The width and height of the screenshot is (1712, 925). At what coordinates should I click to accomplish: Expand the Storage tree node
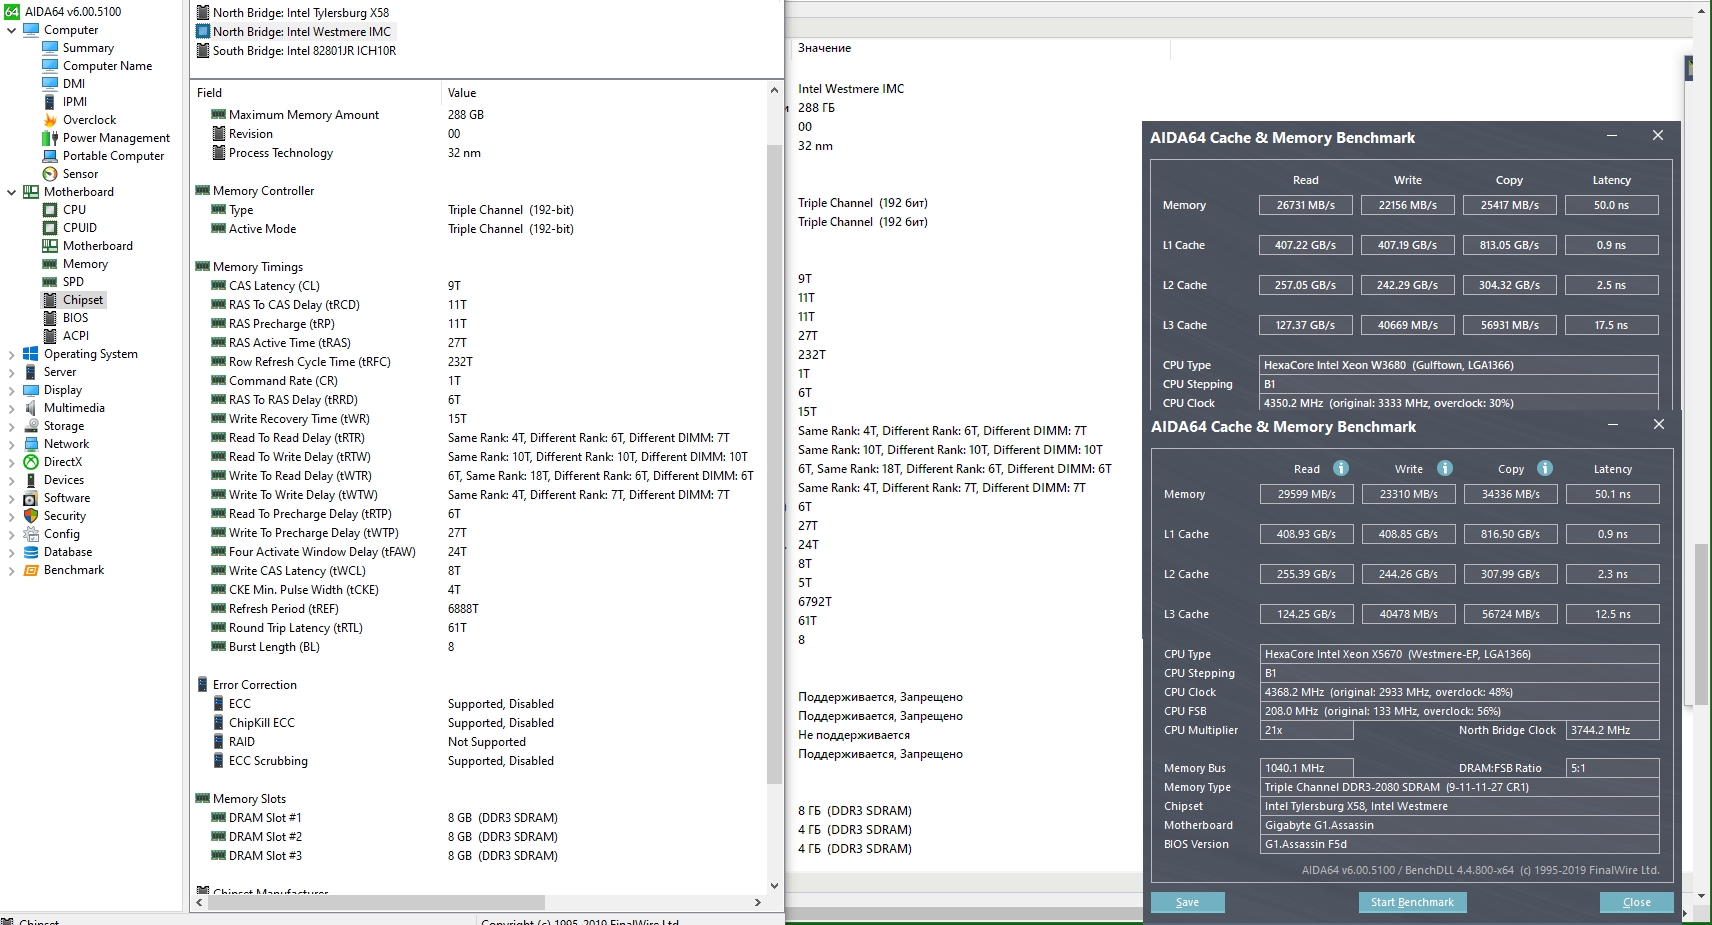tap(11, 426)
